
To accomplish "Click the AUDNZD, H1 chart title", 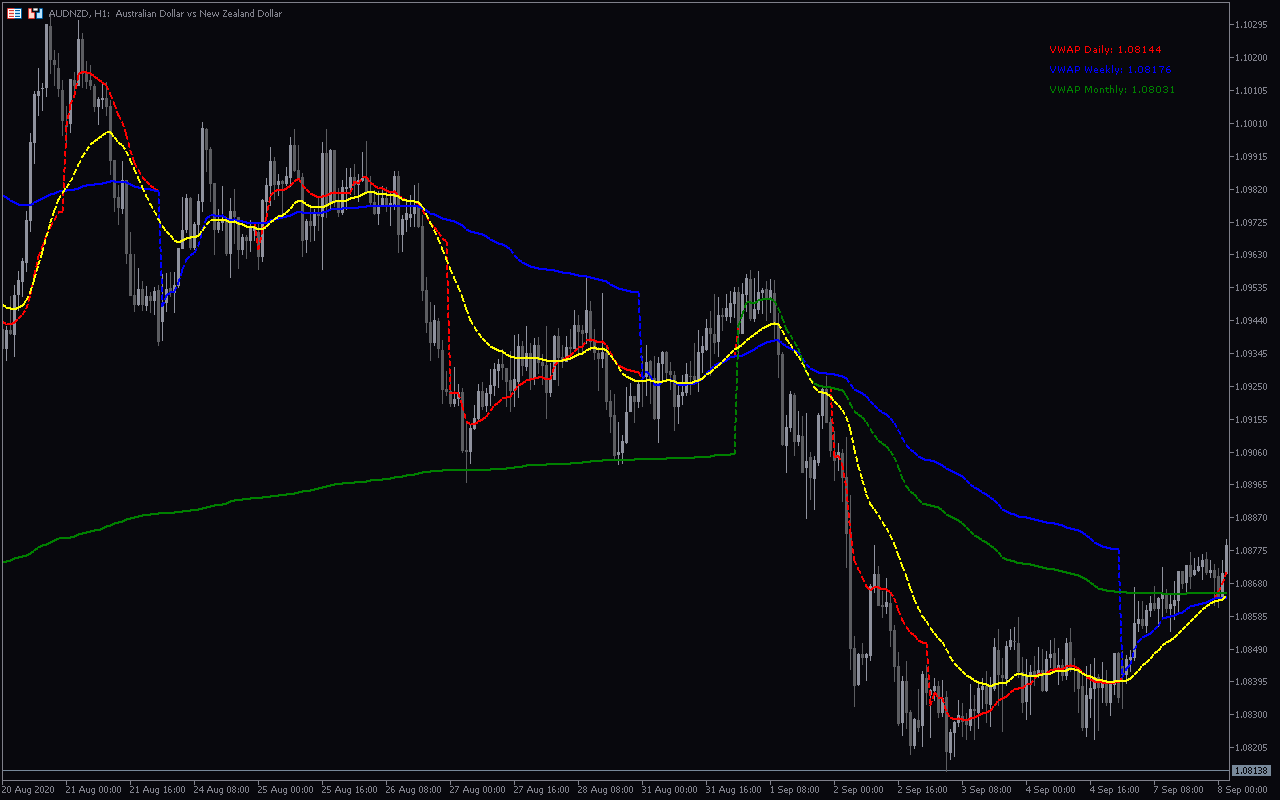I will tap(165, 14).
